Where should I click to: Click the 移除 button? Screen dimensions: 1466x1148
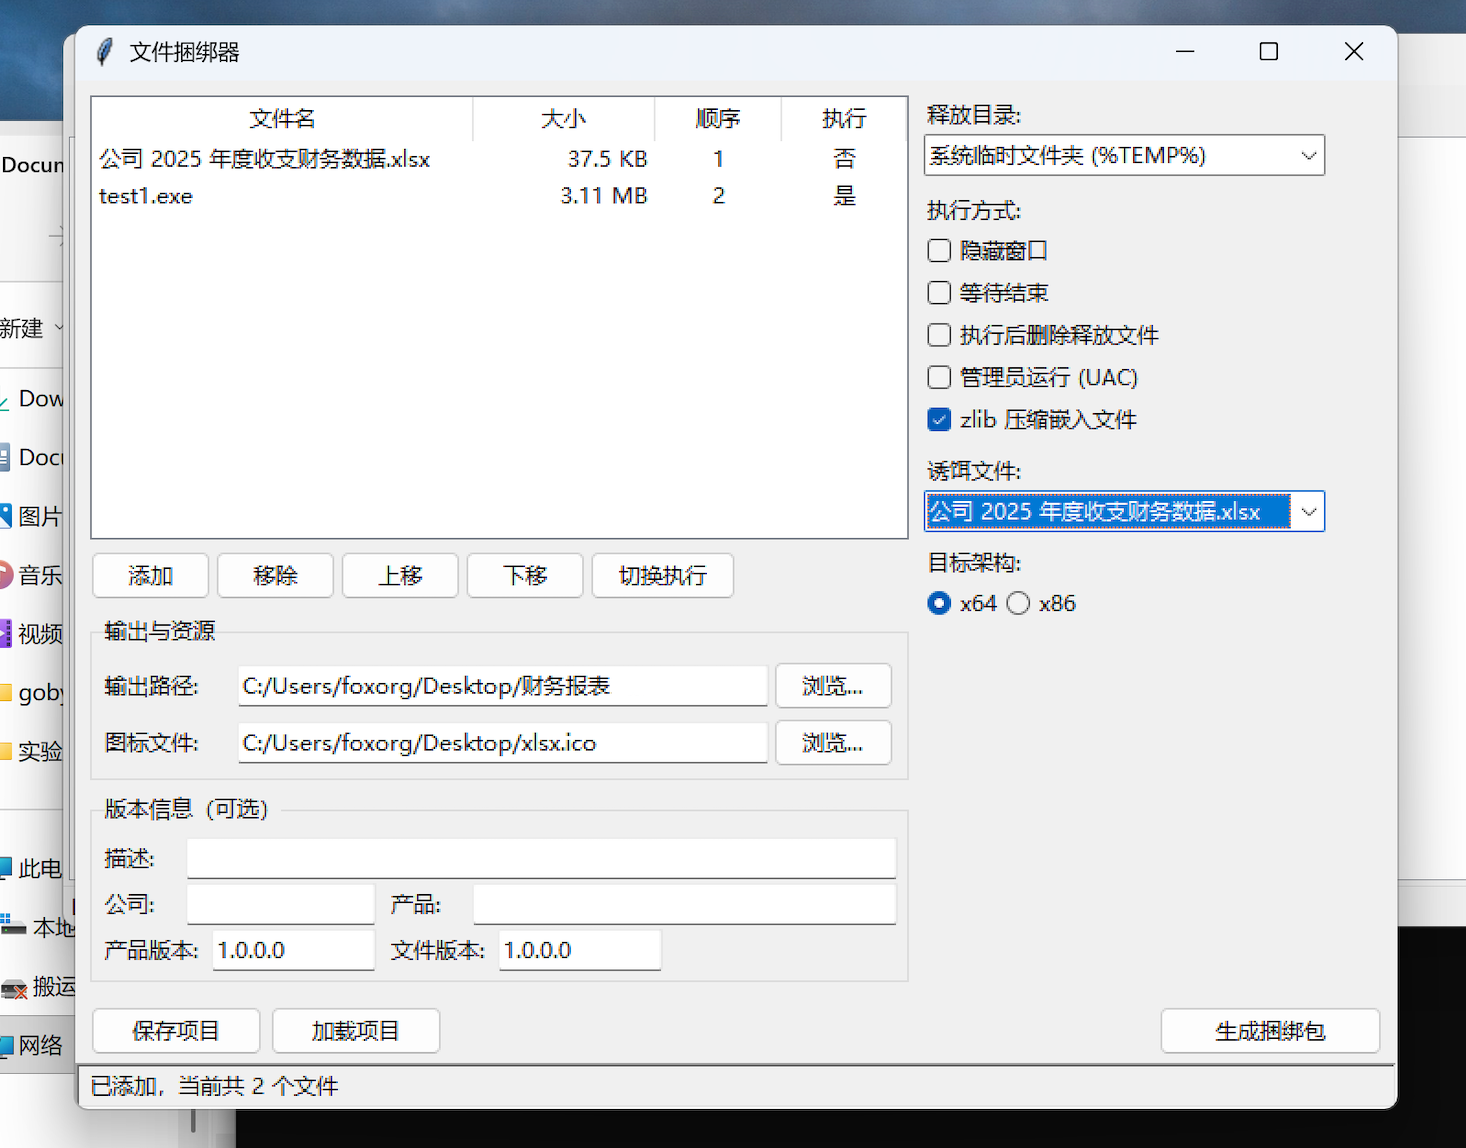pos(275,575)
